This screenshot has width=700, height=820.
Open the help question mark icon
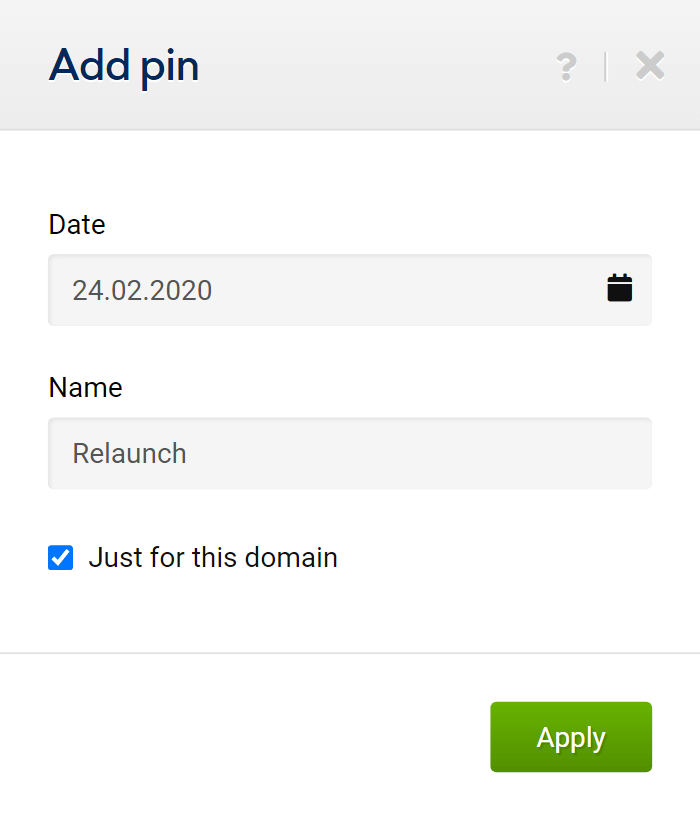tap(567, 67)
